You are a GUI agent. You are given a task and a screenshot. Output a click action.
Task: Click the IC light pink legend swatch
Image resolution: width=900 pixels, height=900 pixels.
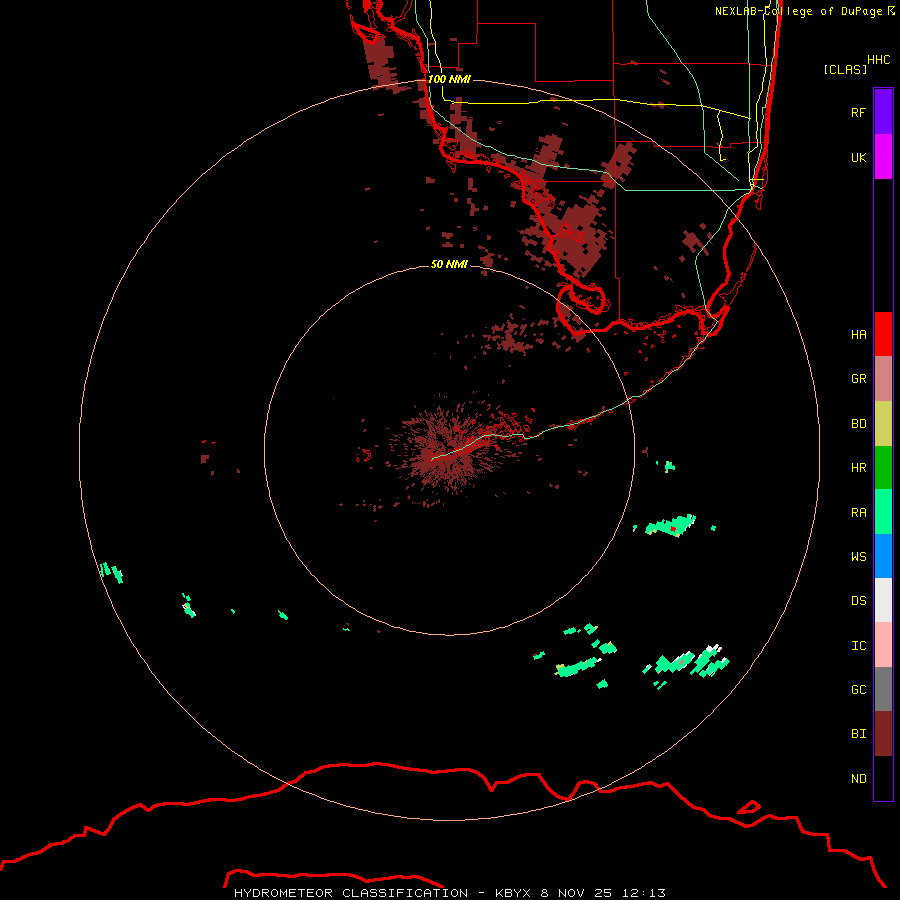click(883, 645)
